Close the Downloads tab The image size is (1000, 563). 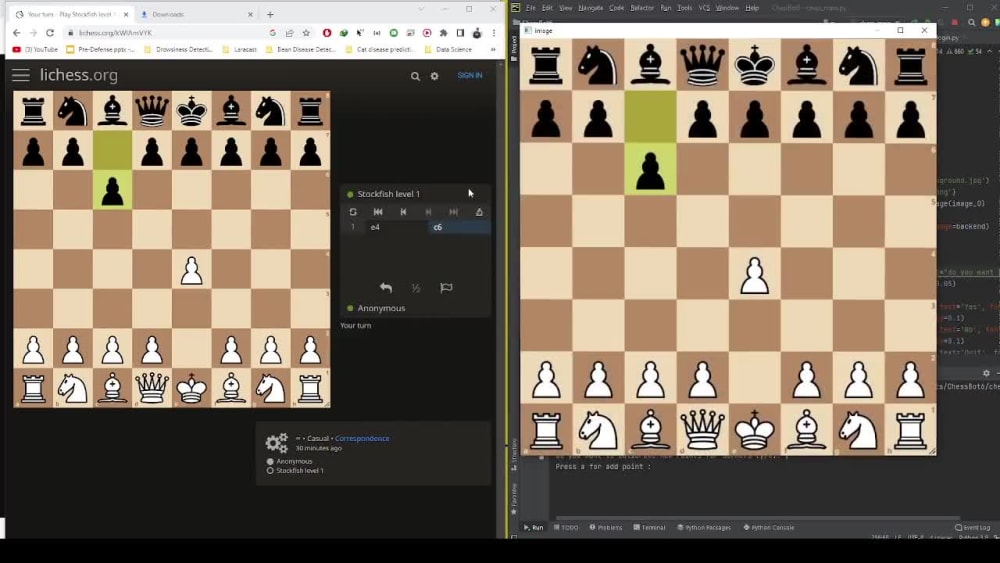click(x=250, y=14)
